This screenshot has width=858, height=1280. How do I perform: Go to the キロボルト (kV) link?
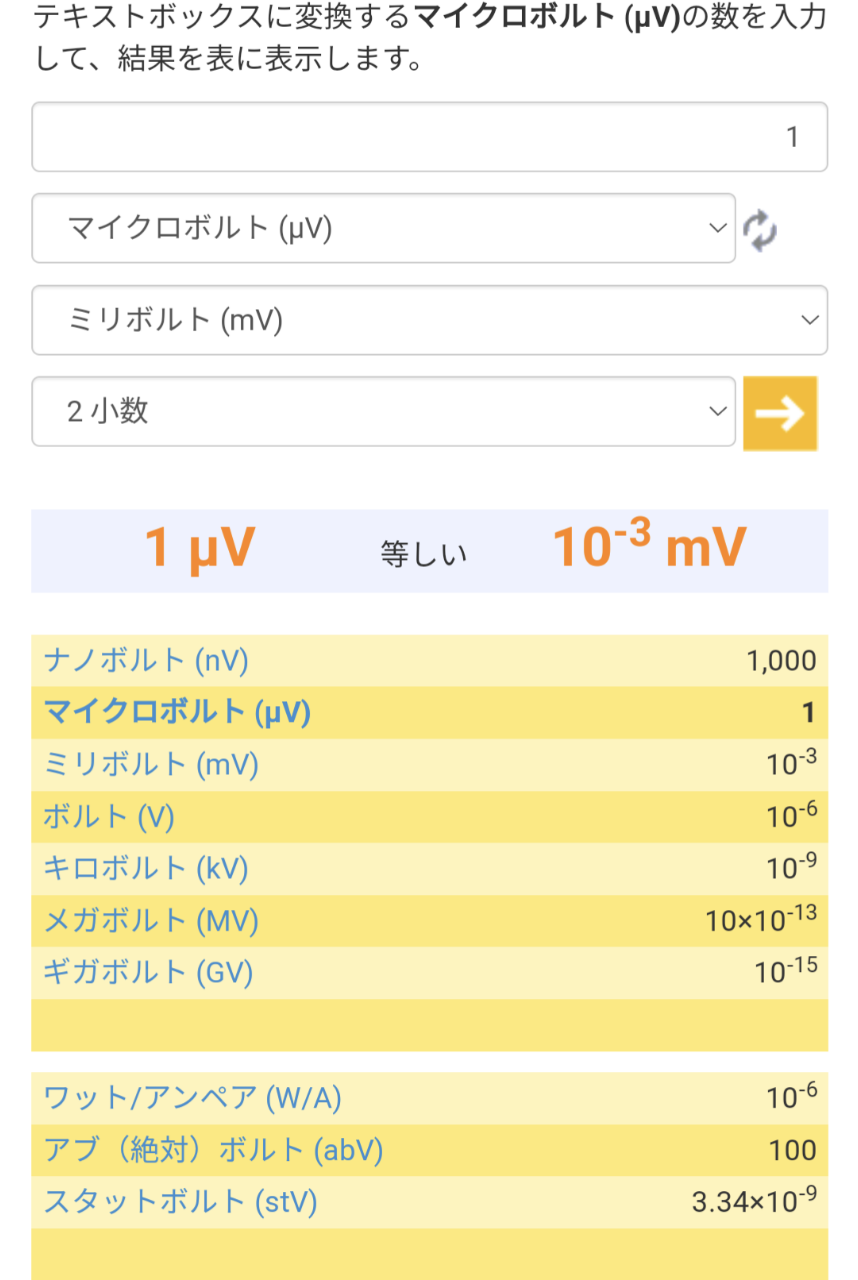[x=146, y=868]
